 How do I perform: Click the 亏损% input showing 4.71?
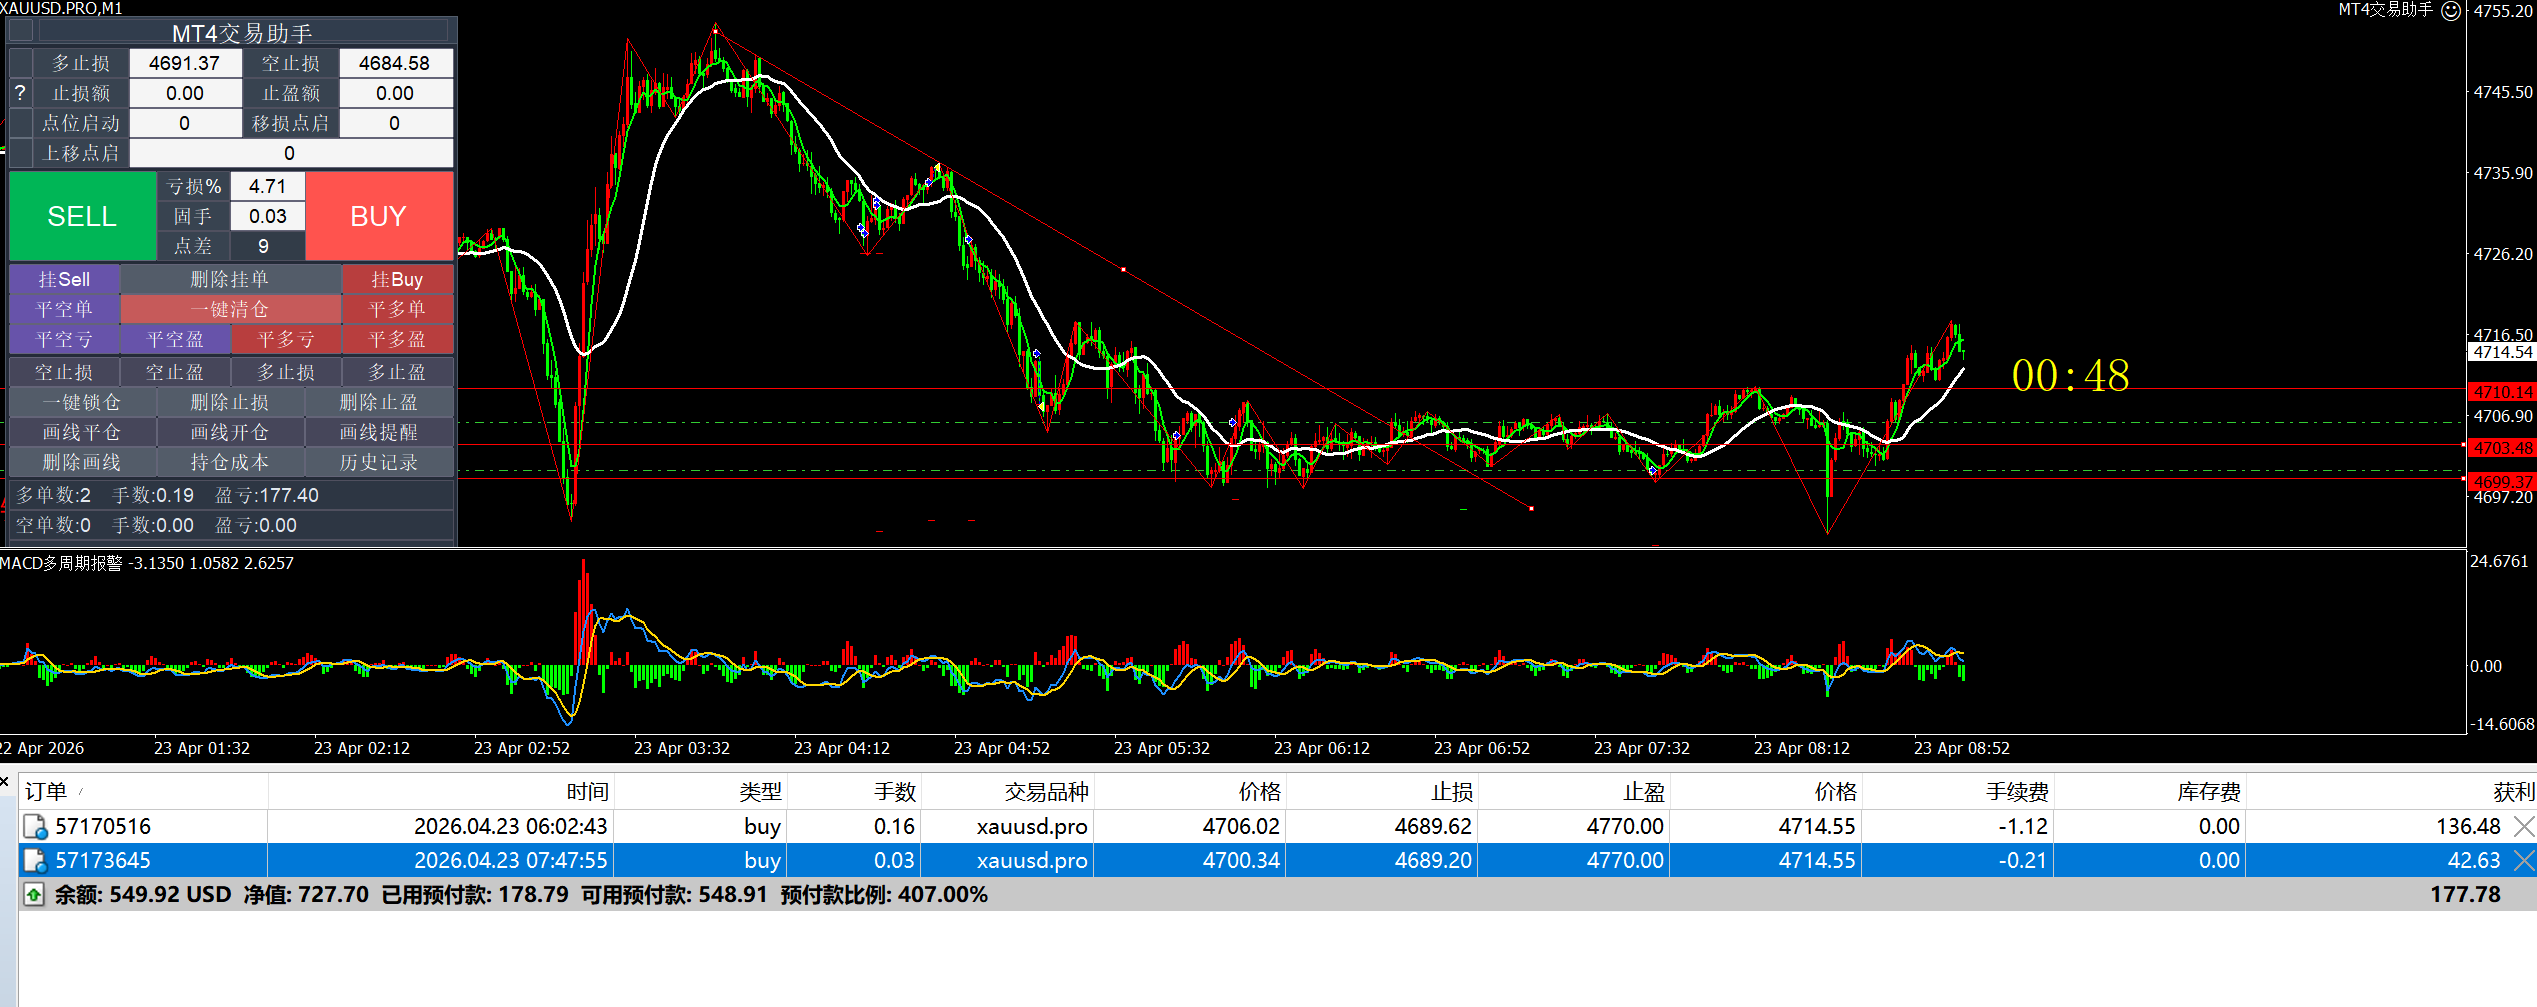click(x=268, y=186)
